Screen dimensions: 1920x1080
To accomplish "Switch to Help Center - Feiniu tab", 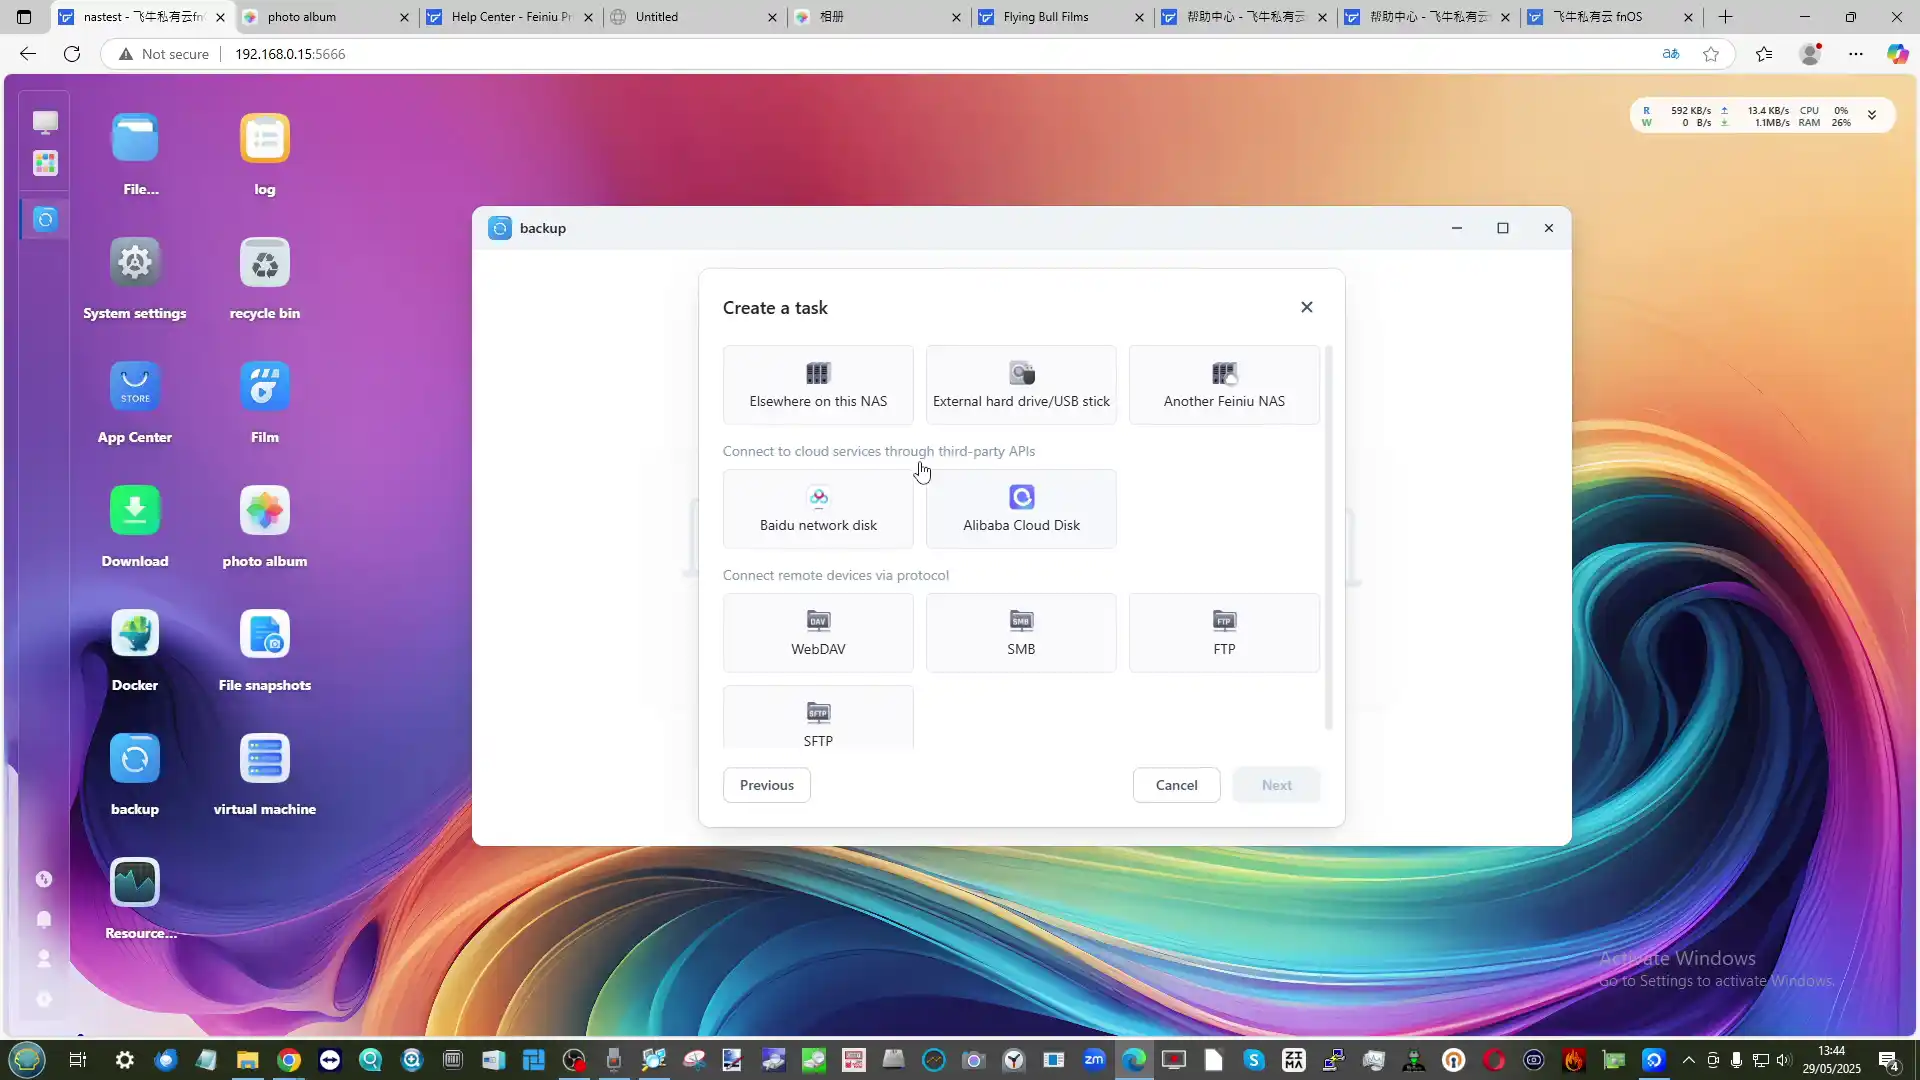I will coord(510,17).
